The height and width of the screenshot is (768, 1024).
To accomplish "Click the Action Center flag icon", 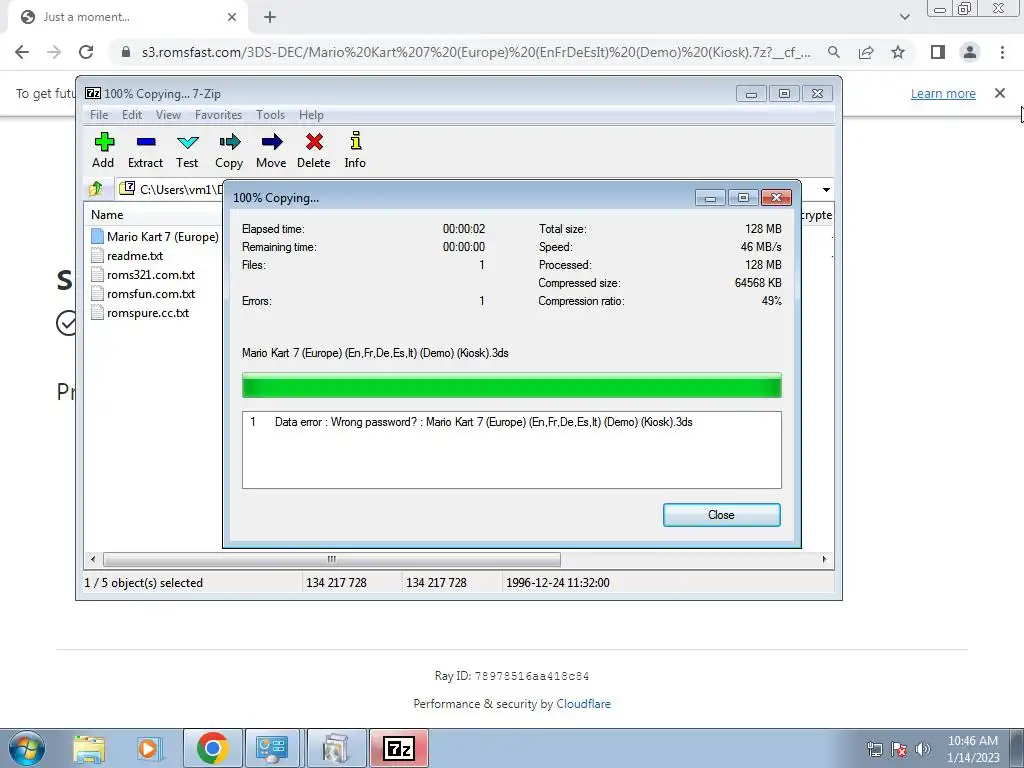I will point(899,749).
